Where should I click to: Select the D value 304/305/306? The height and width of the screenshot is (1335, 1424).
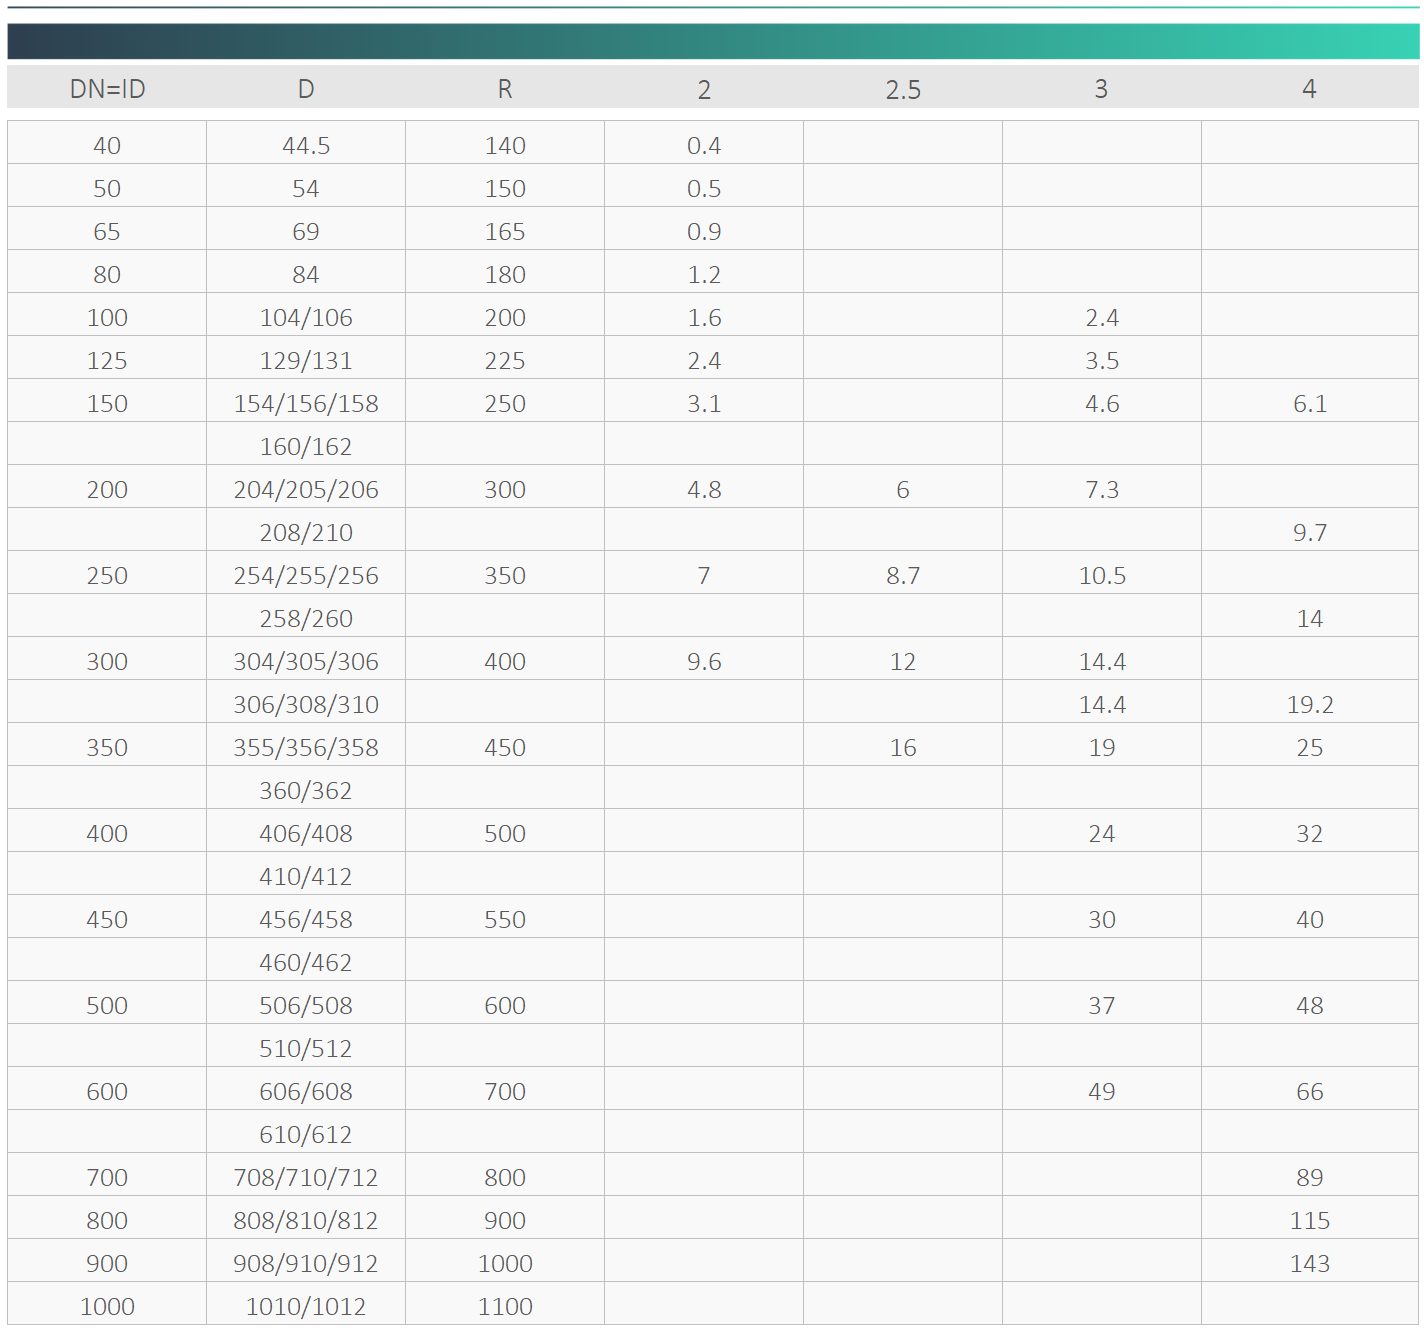tap(306, 662)
